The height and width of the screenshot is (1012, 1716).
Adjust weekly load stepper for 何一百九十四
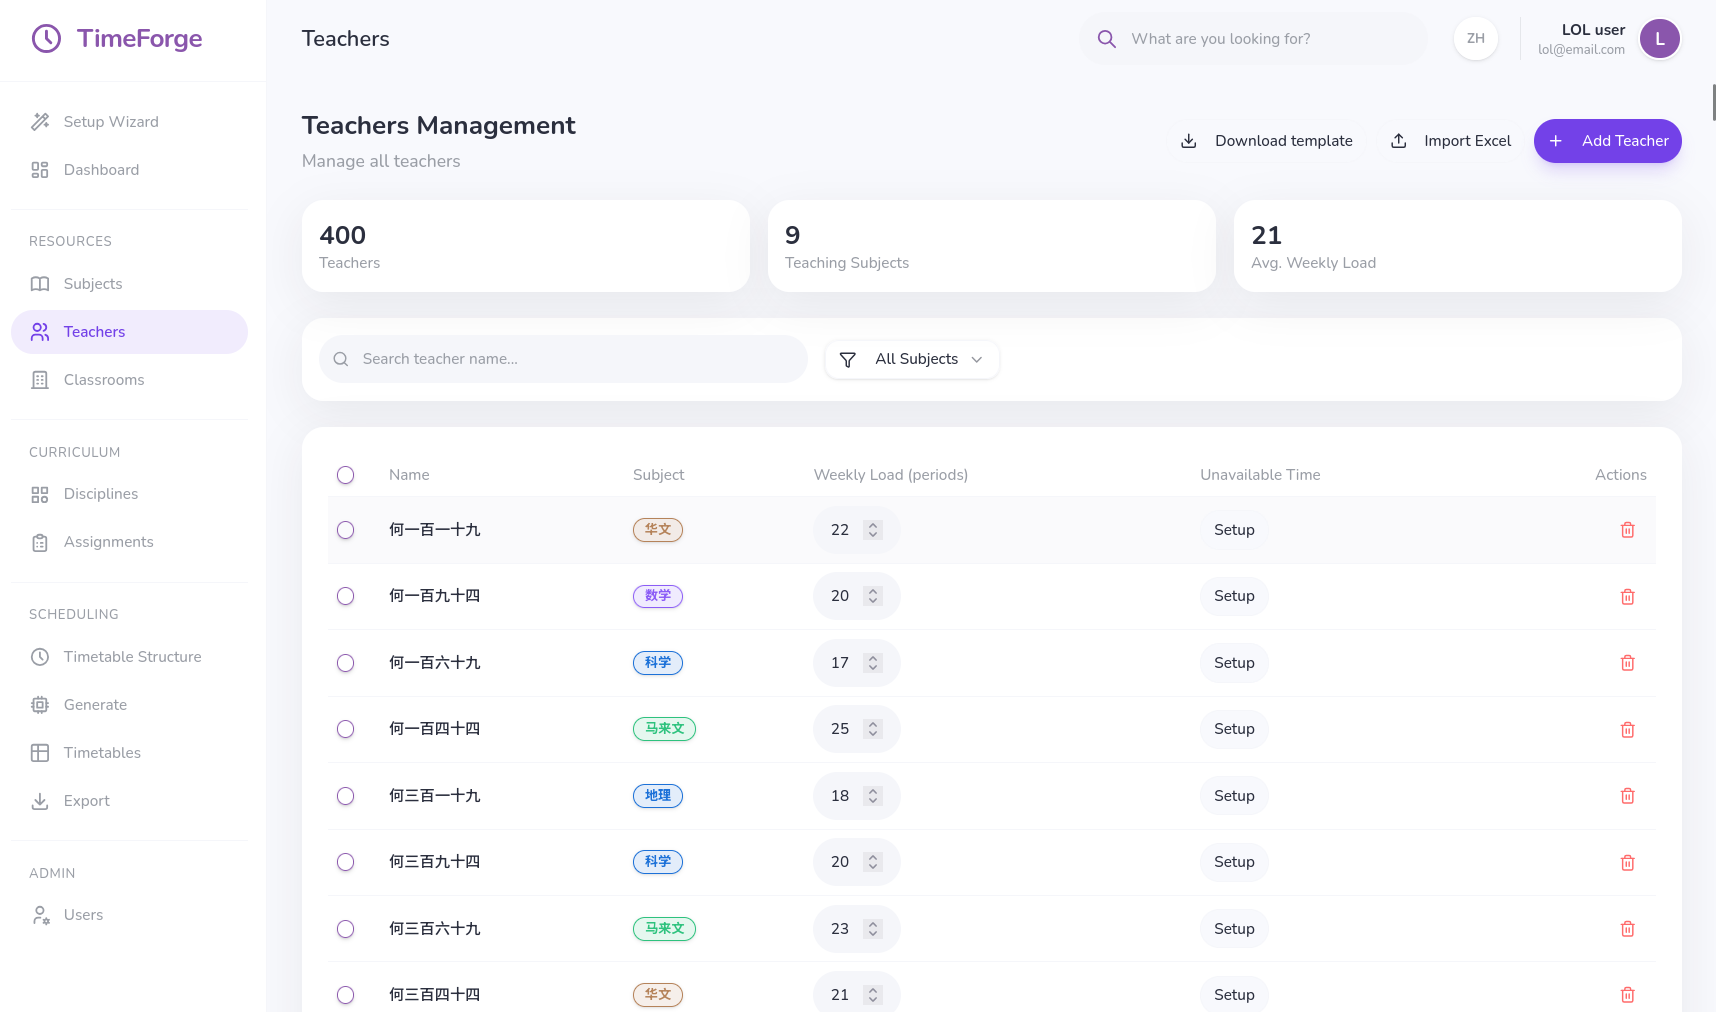[x=873, y=596]
